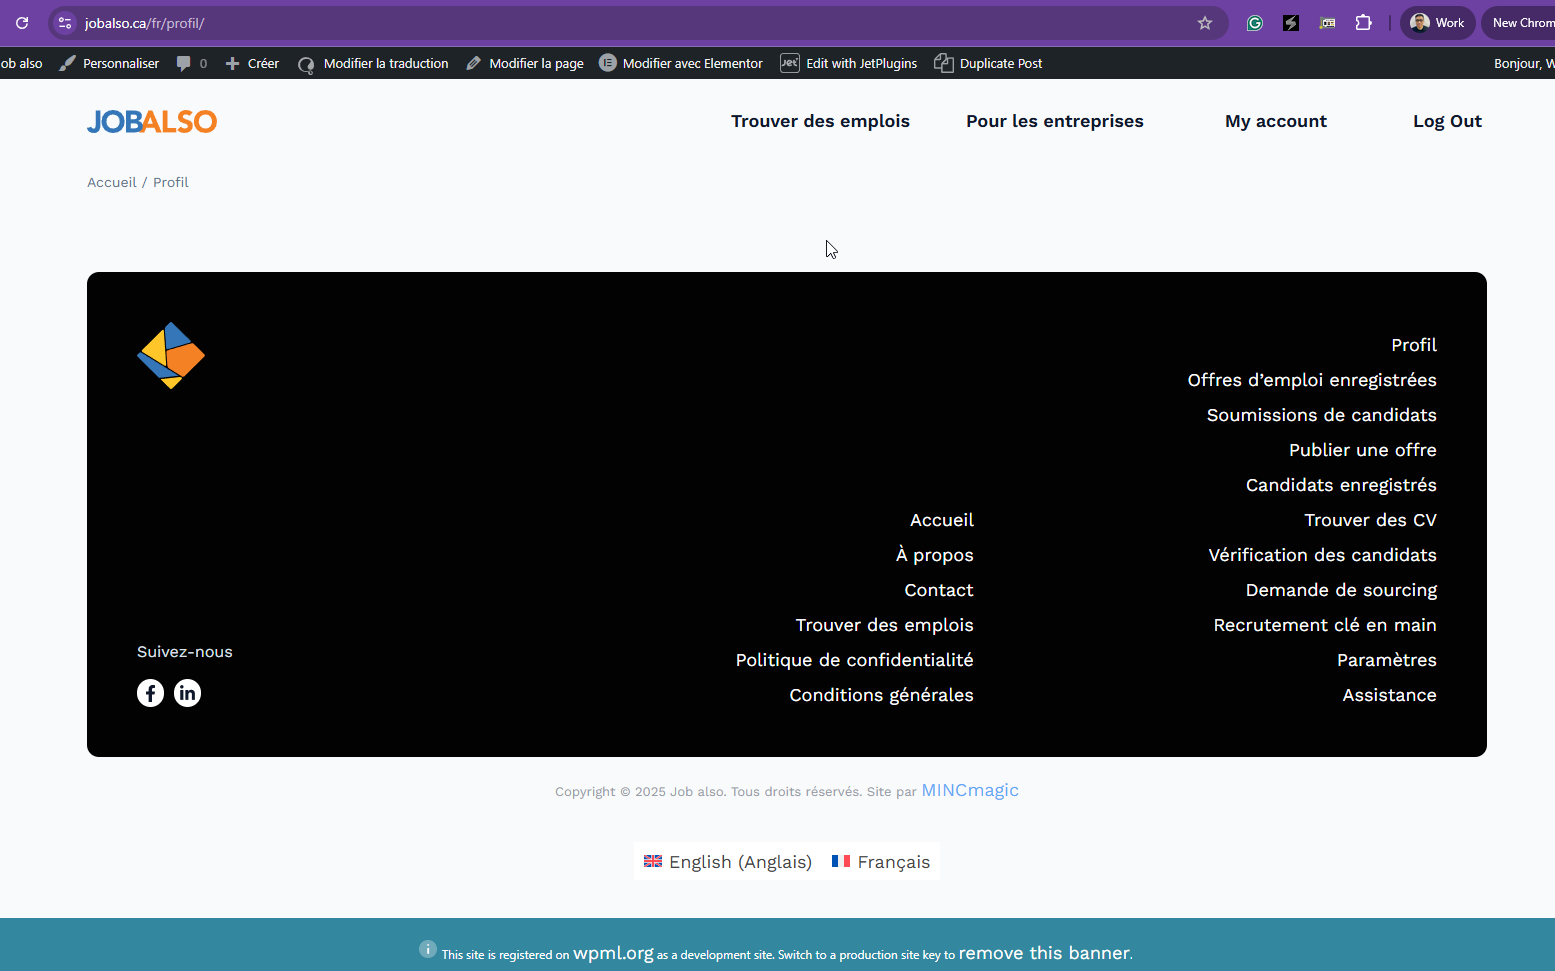
Task: Click the JOBALSO header logo
Action: pos(152,121)
